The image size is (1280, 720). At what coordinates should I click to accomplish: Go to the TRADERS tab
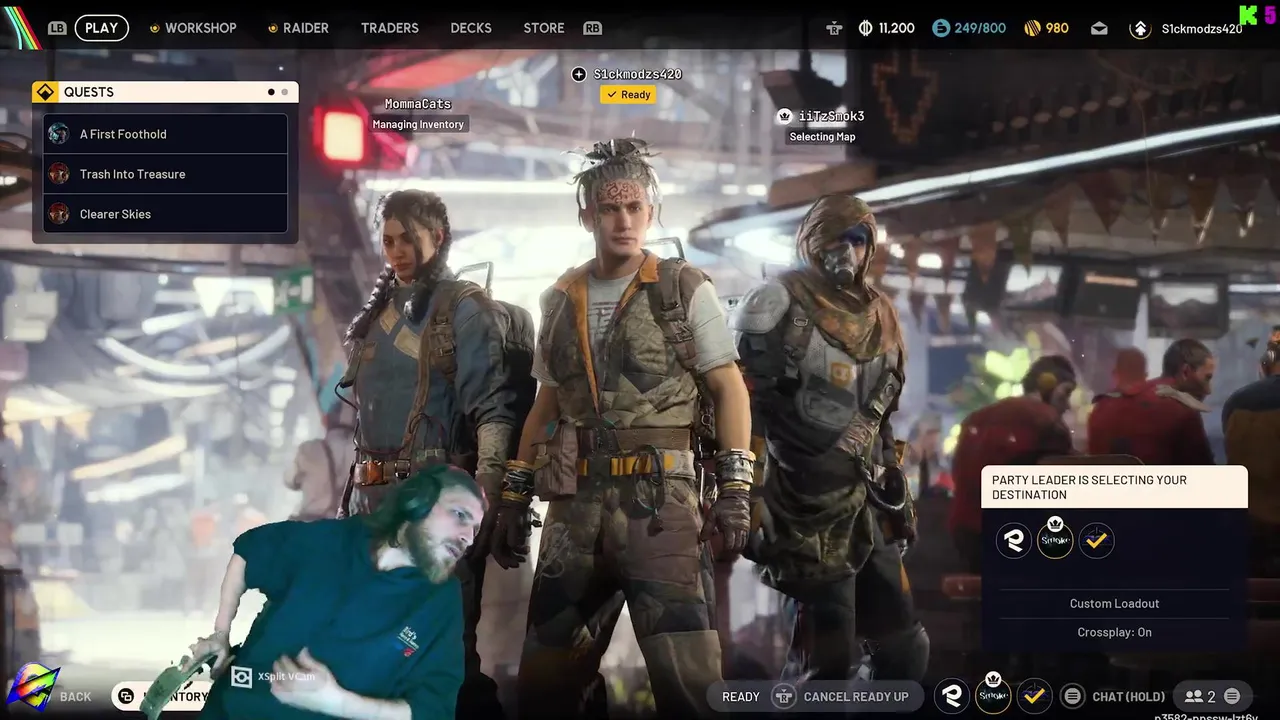pos(390,28)
